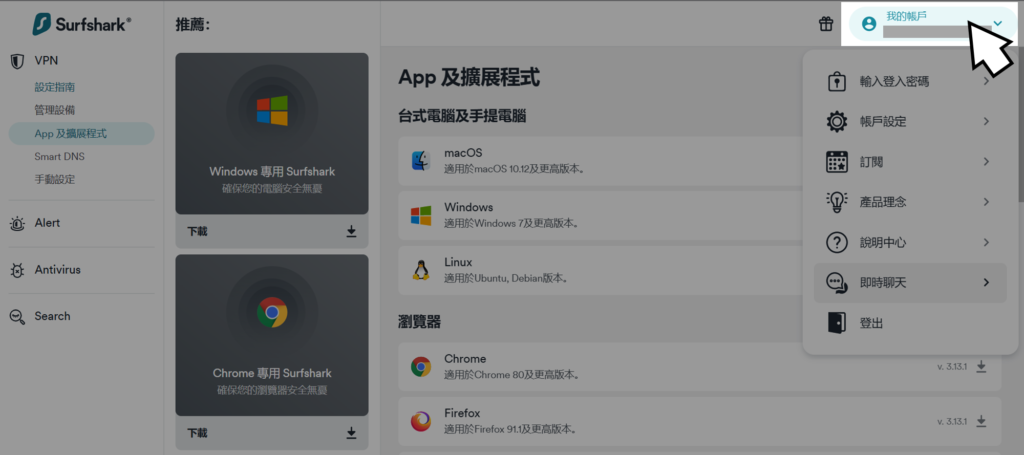Viewport: 1024px width, 455px height.
Task: Open 輸入登入密碼 menu item
Action: pos(910,82)
